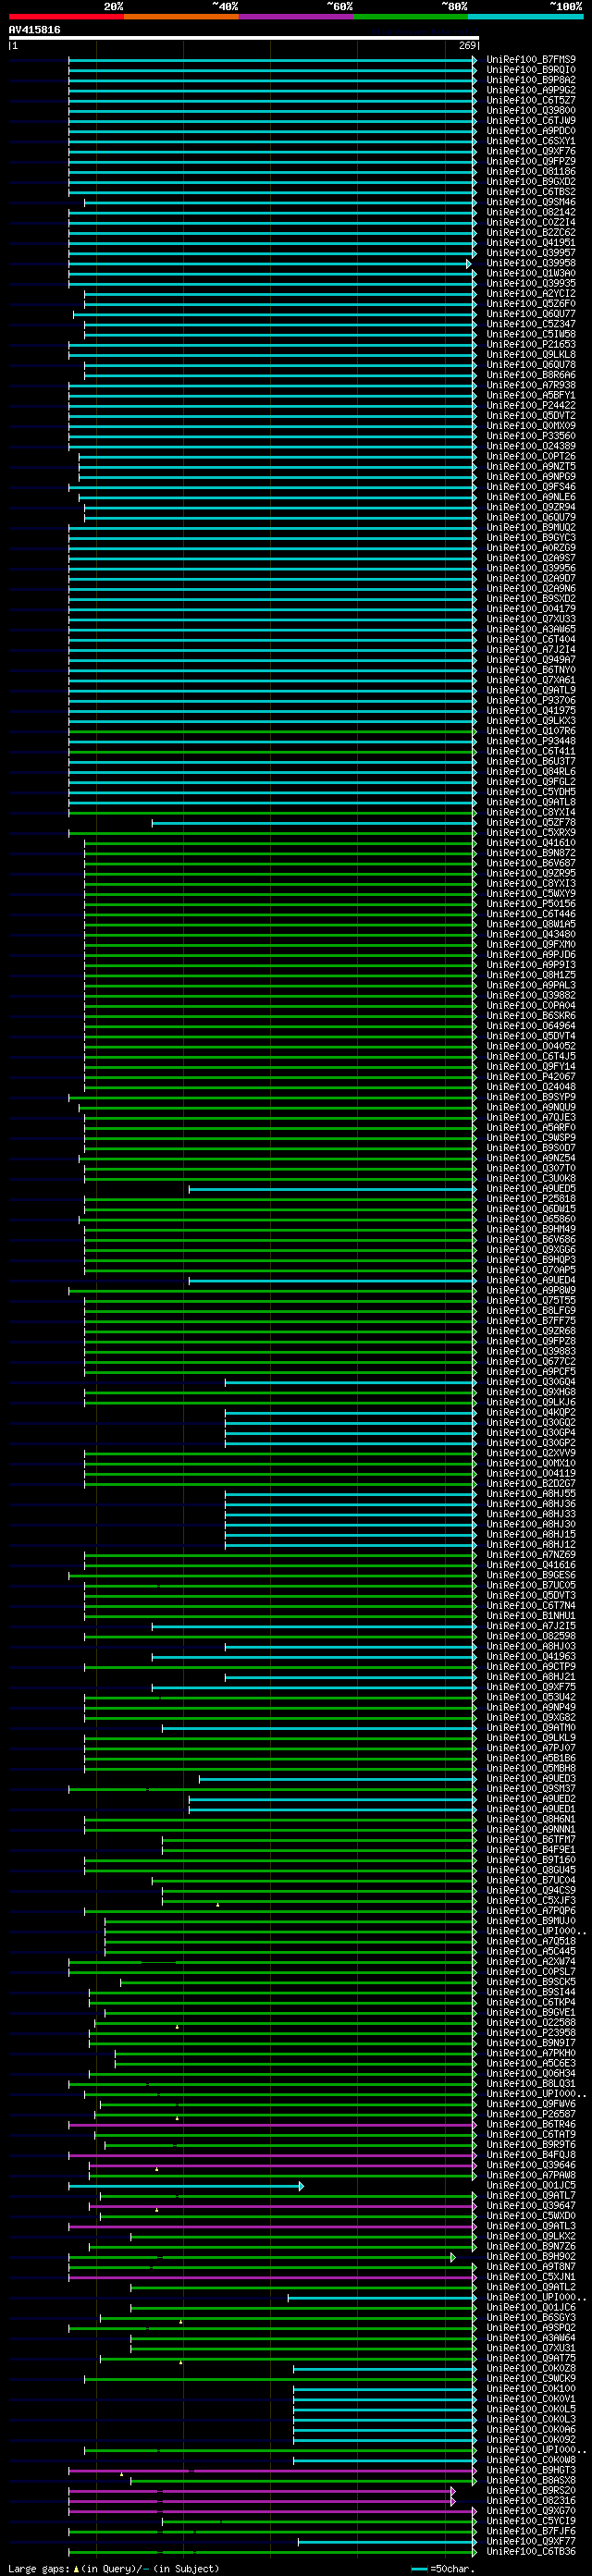Click label UniRef100_Q39646
Image resolution: width=592 pixels, height=2576 pixels.
click(x=531, y=2165)
